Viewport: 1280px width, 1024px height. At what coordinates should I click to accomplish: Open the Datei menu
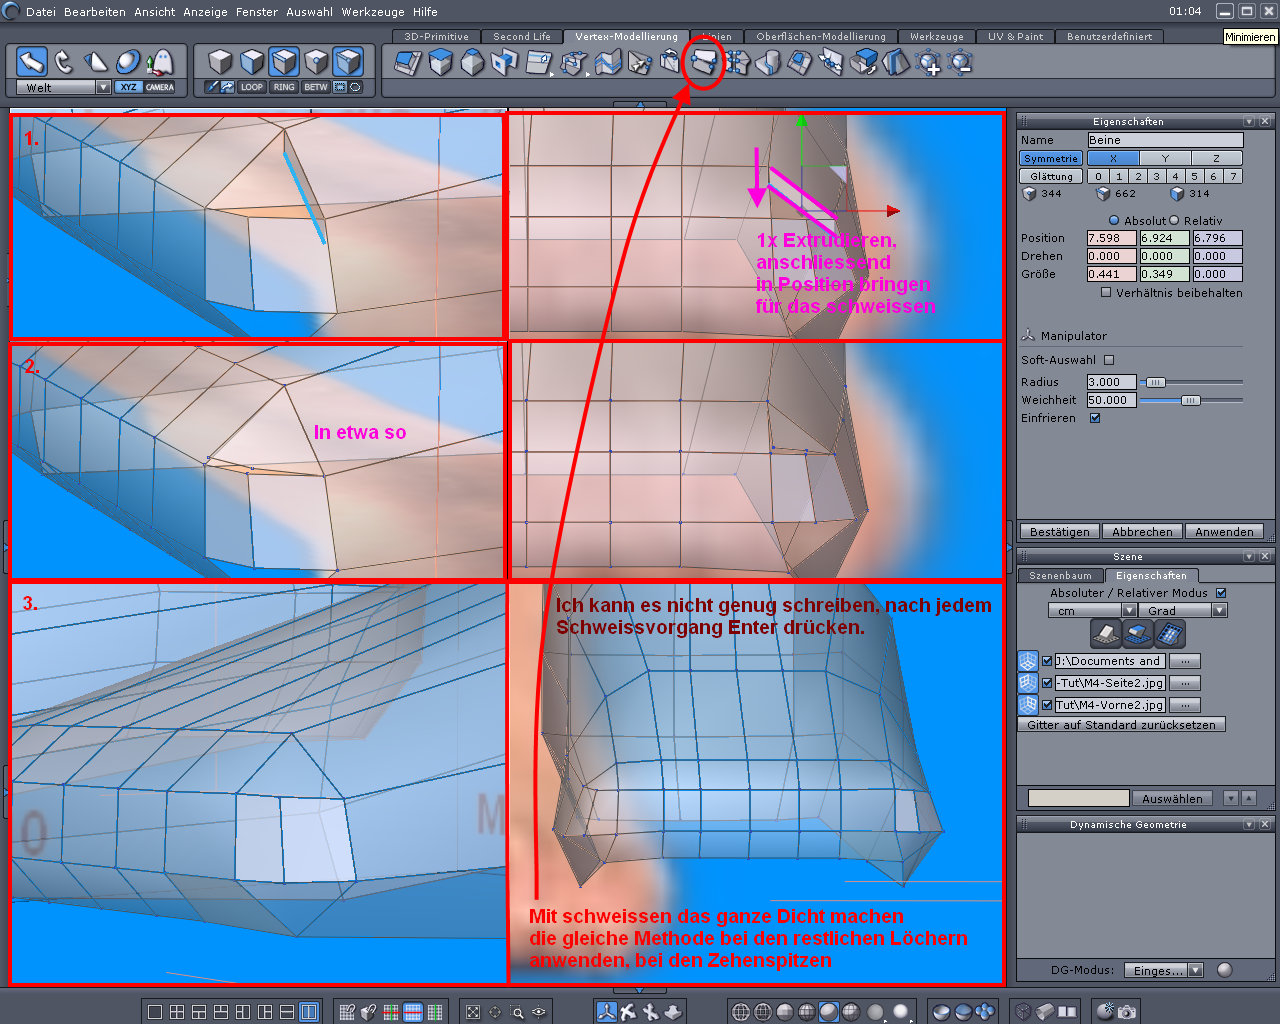pos(41,12)
